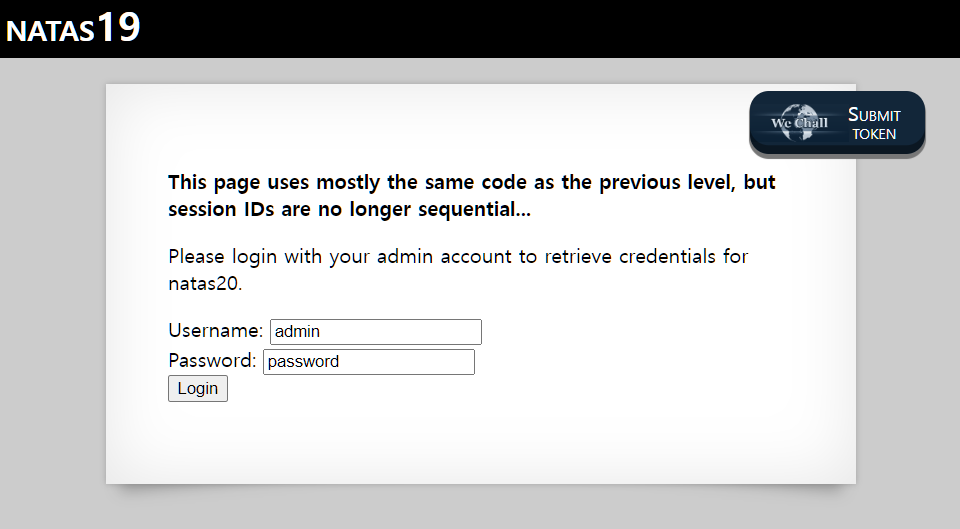Click the "password" text inside the Password field
This screenshot has height=529, width=960.
point(304,362)
